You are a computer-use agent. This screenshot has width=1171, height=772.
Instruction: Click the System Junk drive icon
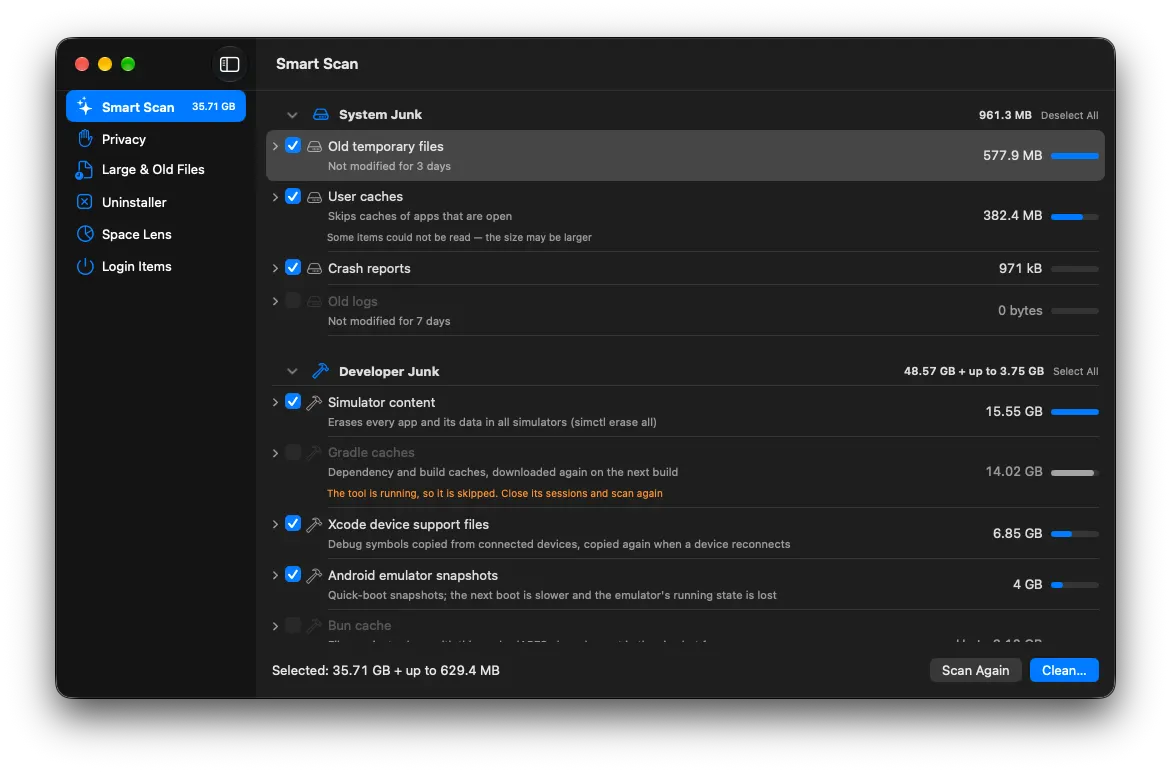(x=320, y=114)
